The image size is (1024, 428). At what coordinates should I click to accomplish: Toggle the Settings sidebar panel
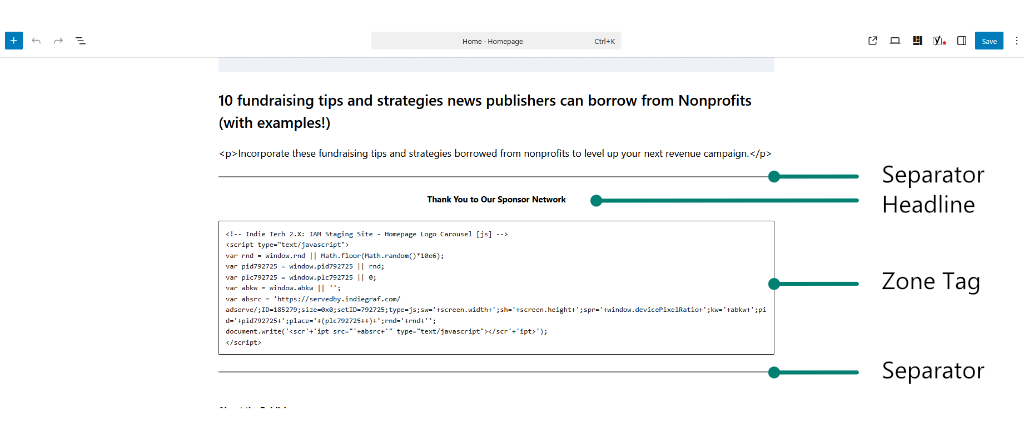961,41
